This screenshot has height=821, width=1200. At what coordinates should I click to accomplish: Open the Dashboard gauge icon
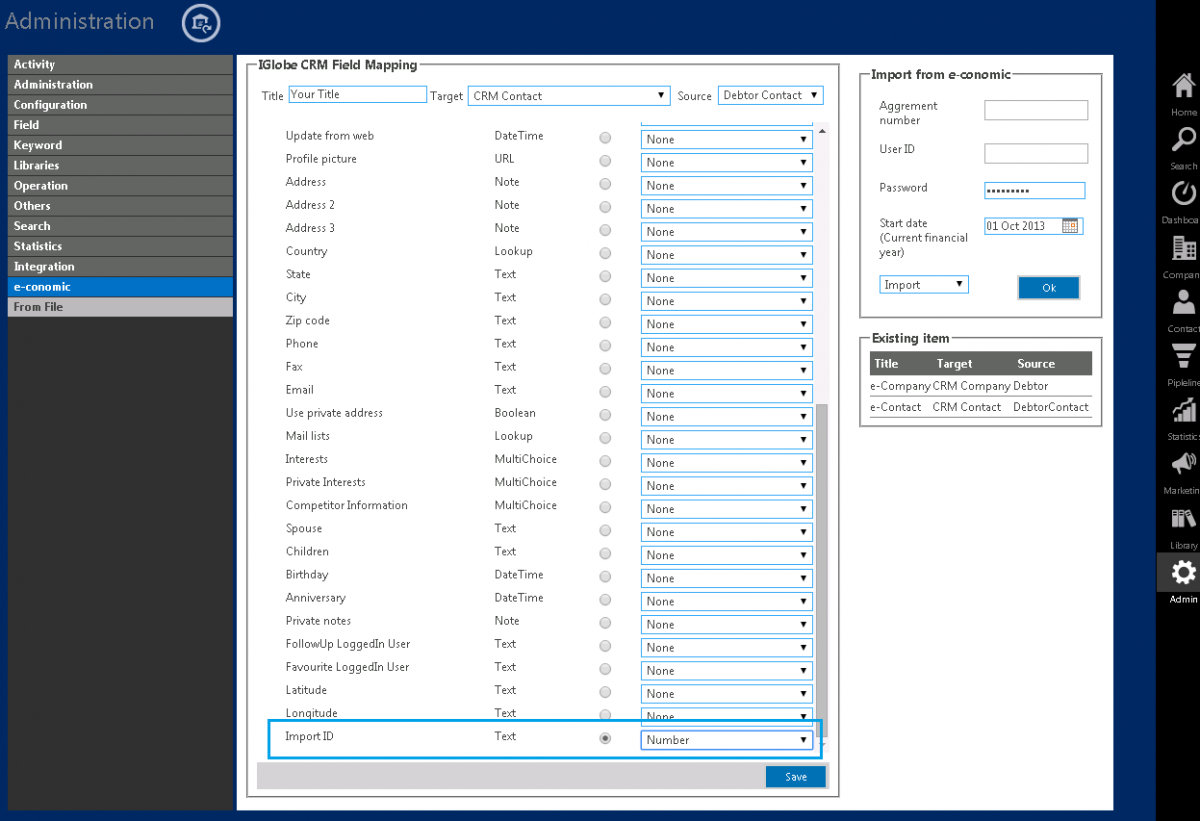click(1183, 194)
